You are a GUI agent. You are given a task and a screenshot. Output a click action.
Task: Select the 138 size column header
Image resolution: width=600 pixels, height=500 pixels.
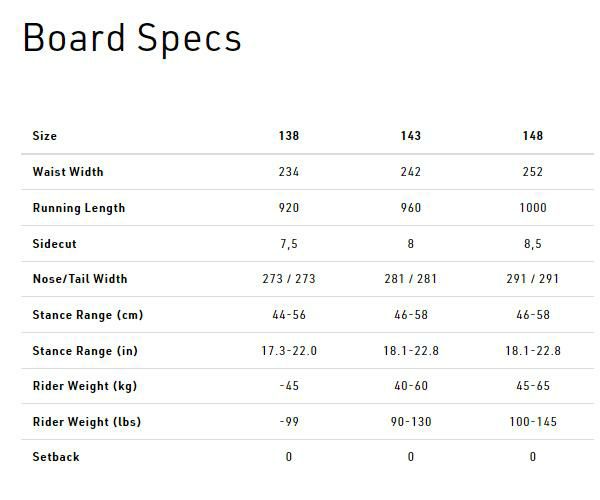[289, 136]
